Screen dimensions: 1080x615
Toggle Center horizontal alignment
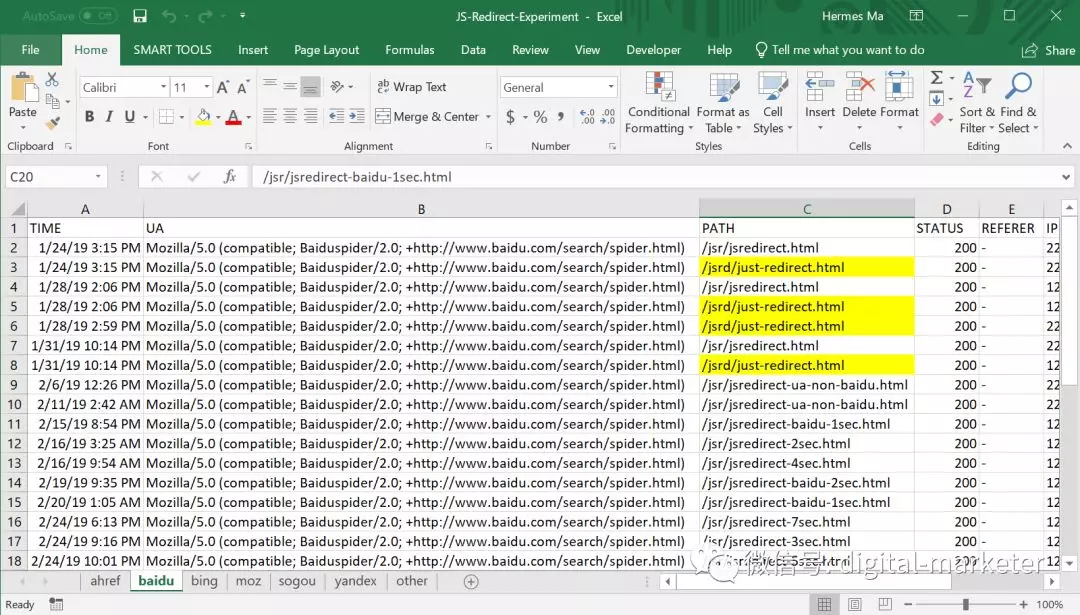pyautogui.click(x=290, y=116)
